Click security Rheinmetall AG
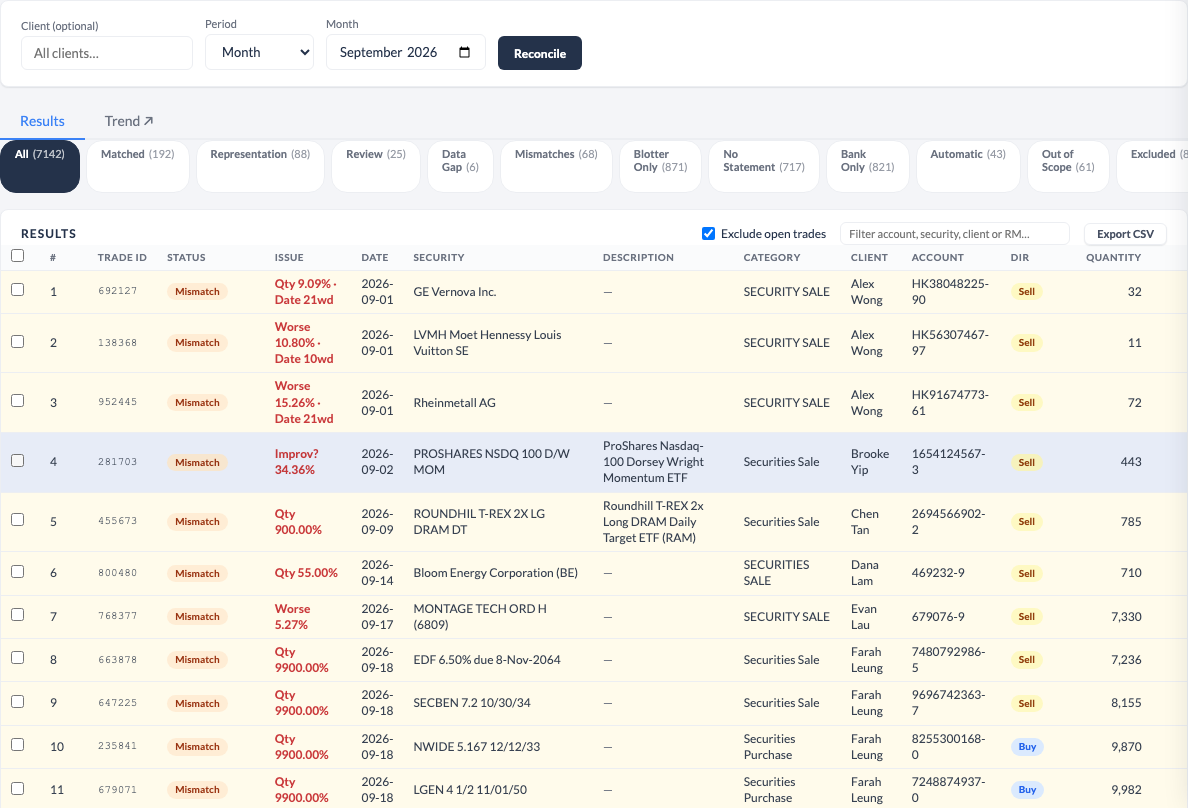Viewport: 1188px width, 808px height. coord(454,402)
